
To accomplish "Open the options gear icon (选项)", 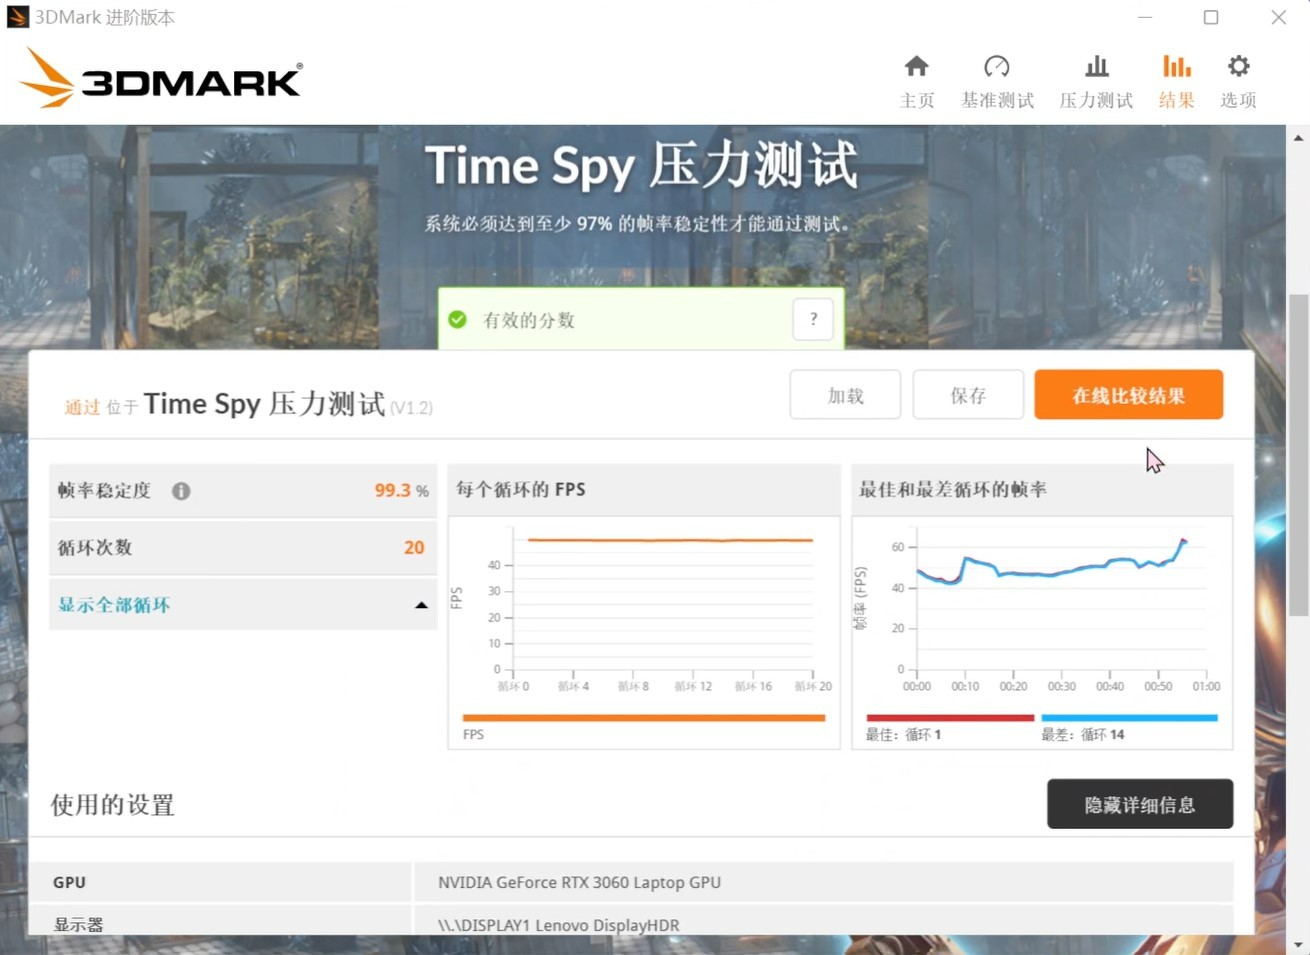I will coord(1238,67).
